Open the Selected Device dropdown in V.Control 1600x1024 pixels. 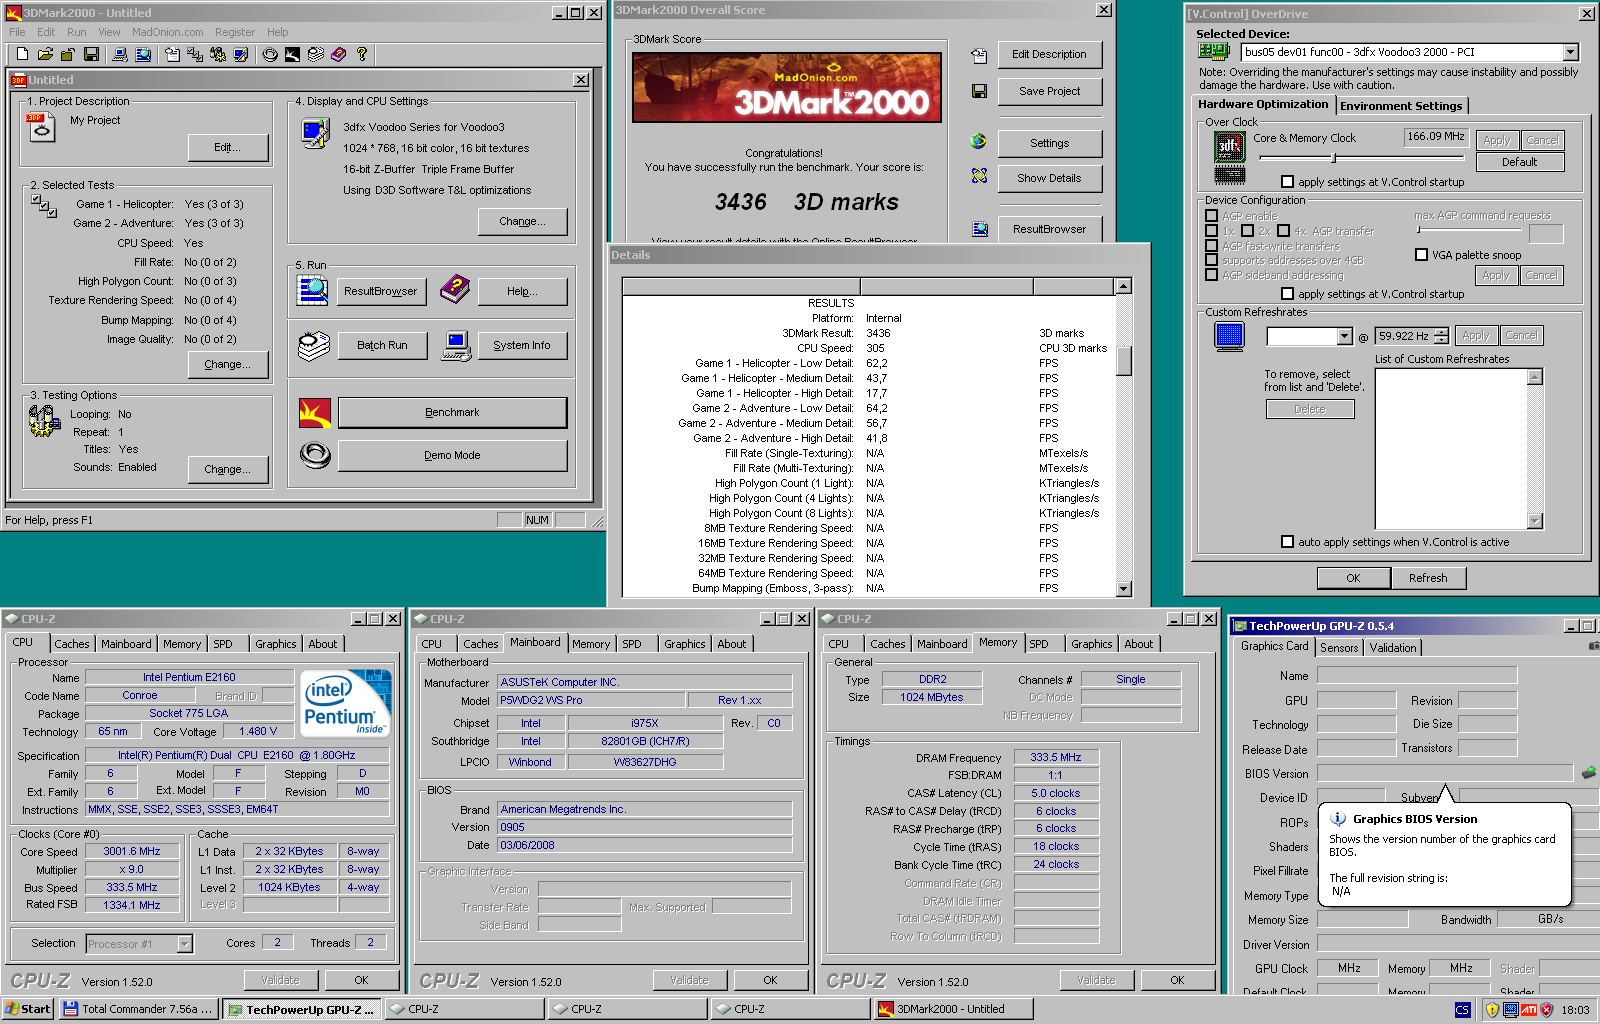1570,52
